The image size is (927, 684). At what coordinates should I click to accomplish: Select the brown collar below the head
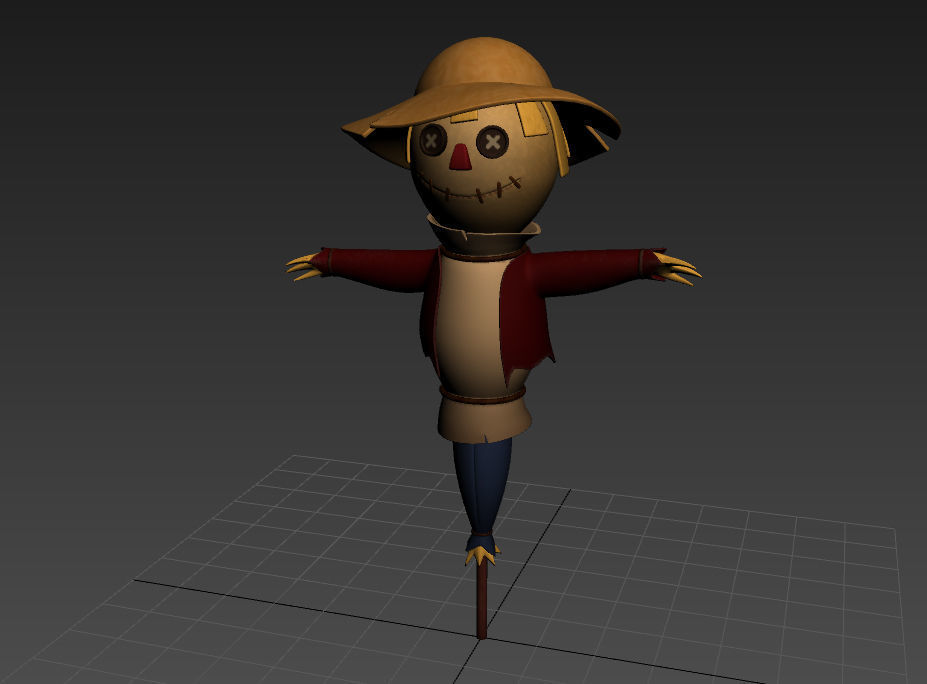tap(485, 239)
